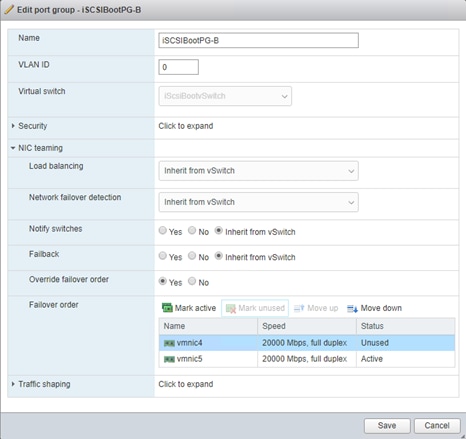Select the vmnic4 name cell
This screenshot has height=439, width=466.
point(208,343)
